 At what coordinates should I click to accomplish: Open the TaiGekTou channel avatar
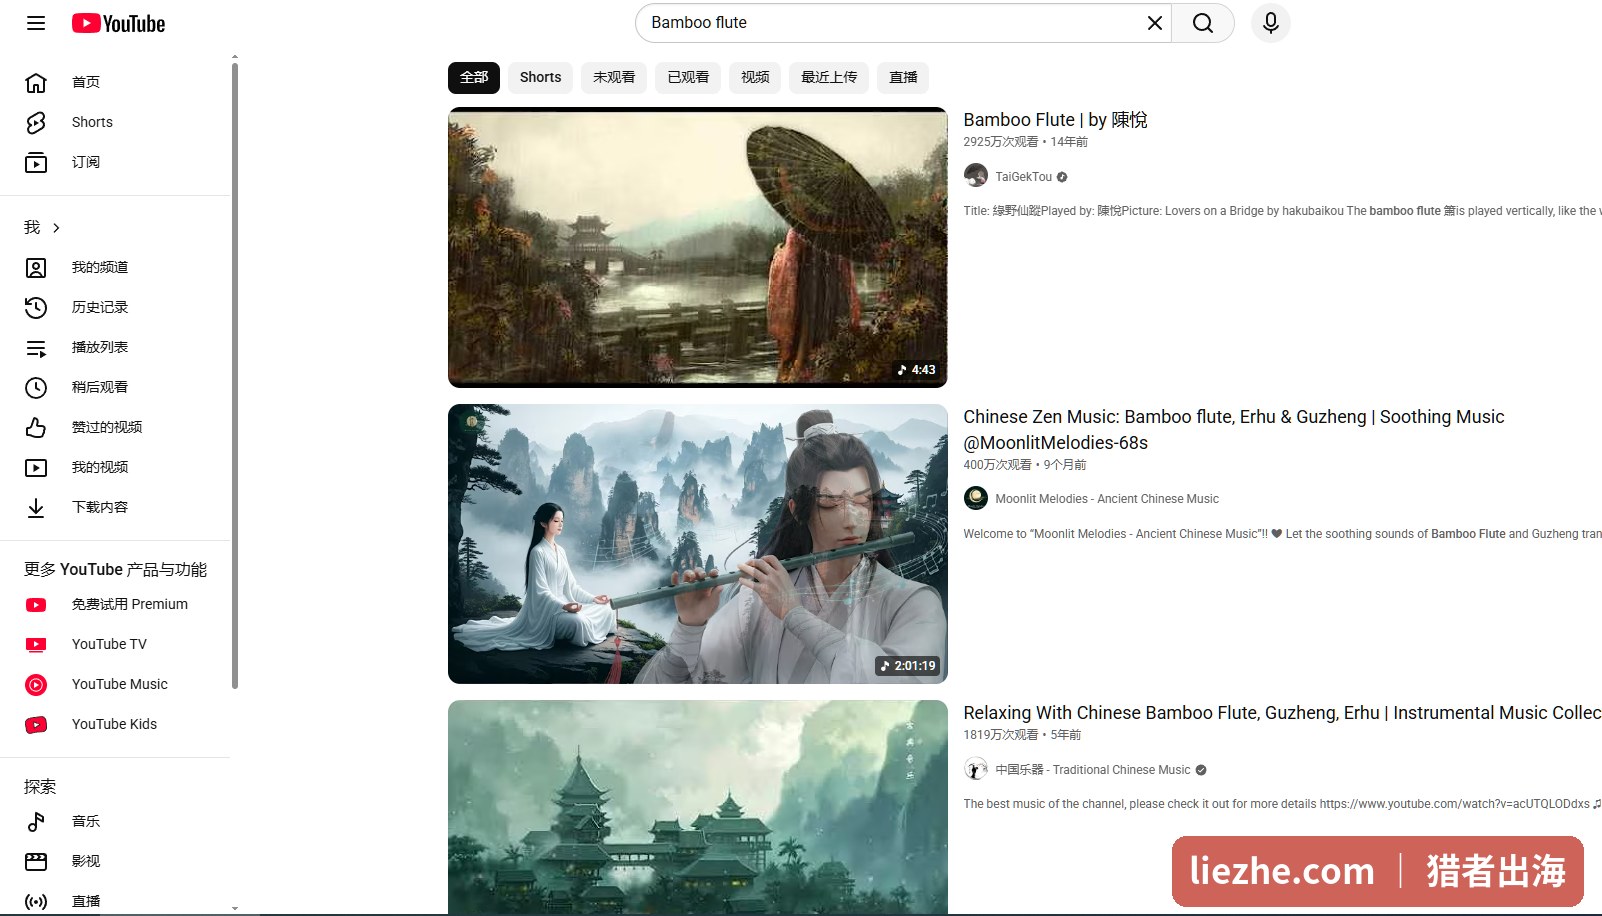click(976, 176)
